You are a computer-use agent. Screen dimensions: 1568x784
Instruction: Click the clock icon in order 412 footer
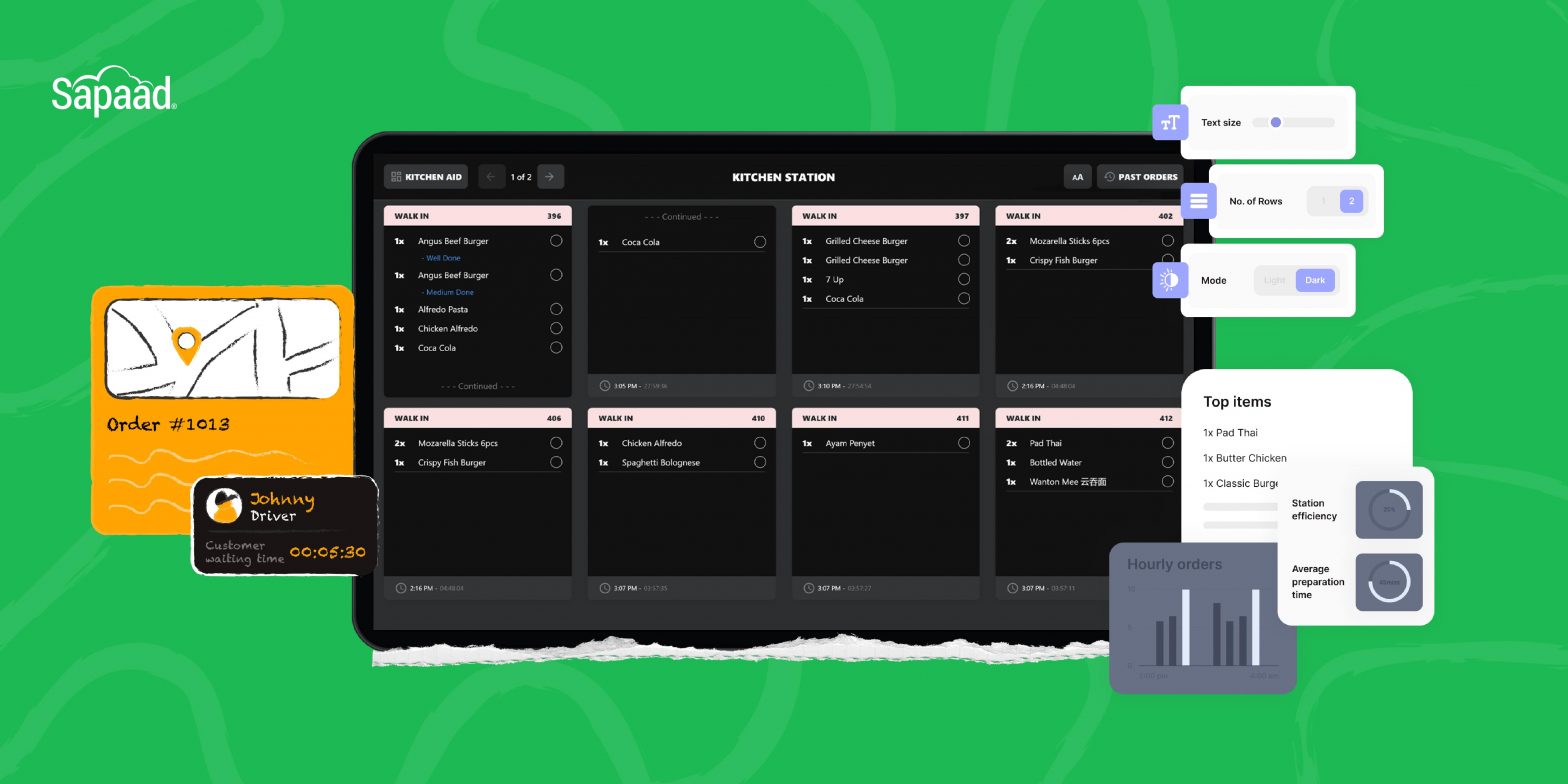pyautogui.click(x=1012, y=588)
